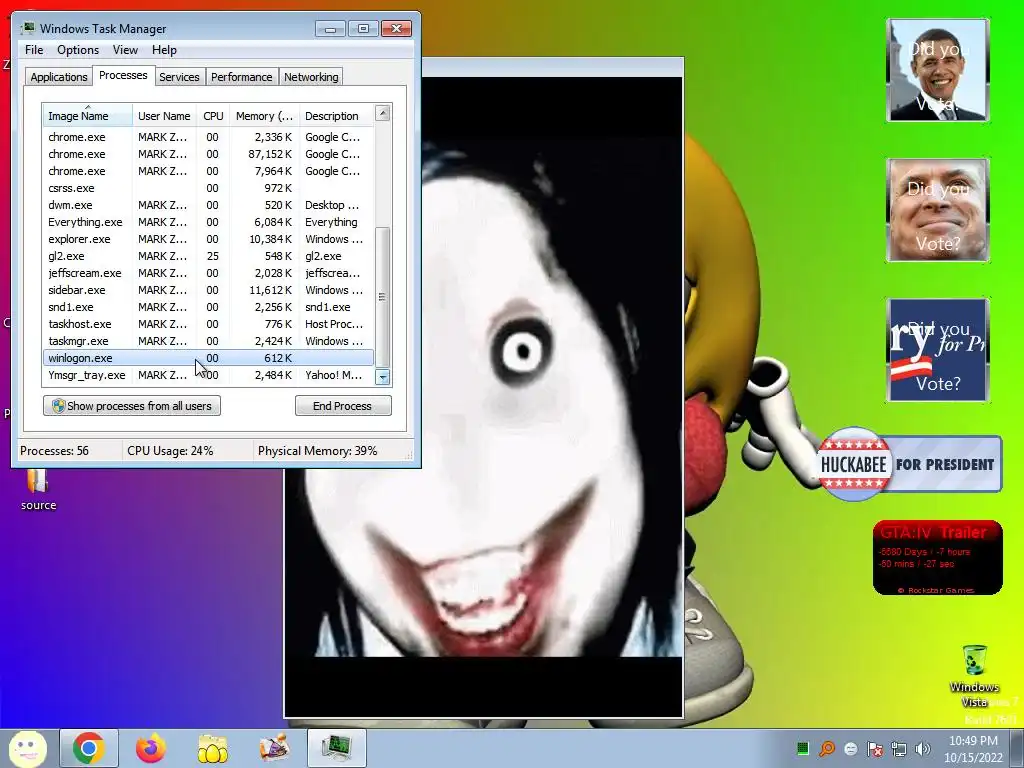Viewport: 1024px width, 768px height.
Task: Sort by the Image Name column header
Action: pos(88,116)
